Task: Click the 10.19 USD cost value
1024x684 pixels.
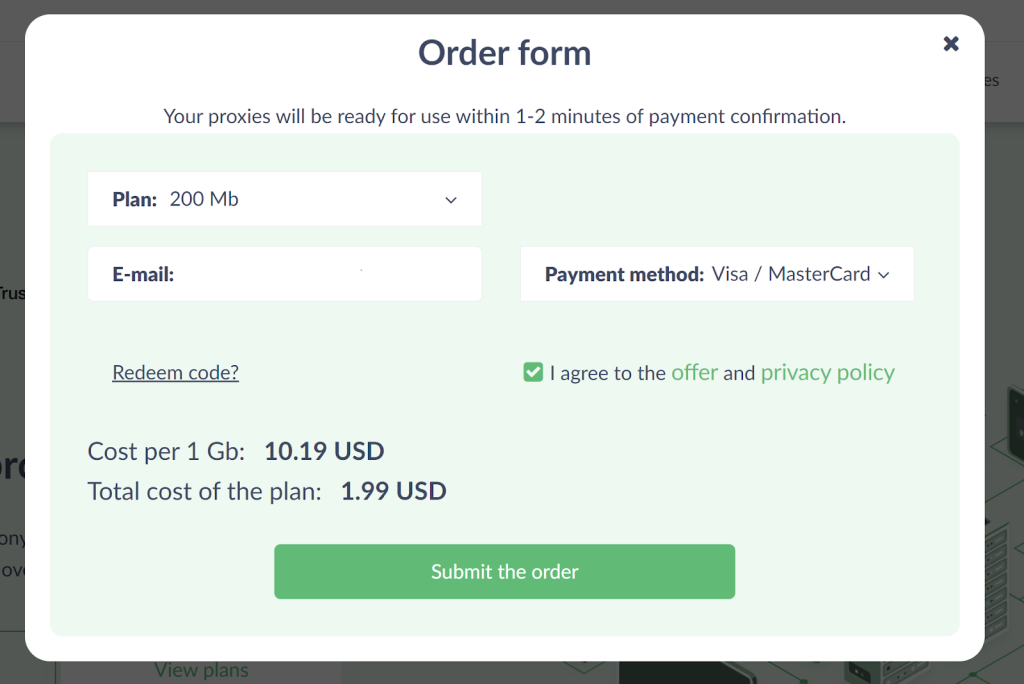Action: 324,451
